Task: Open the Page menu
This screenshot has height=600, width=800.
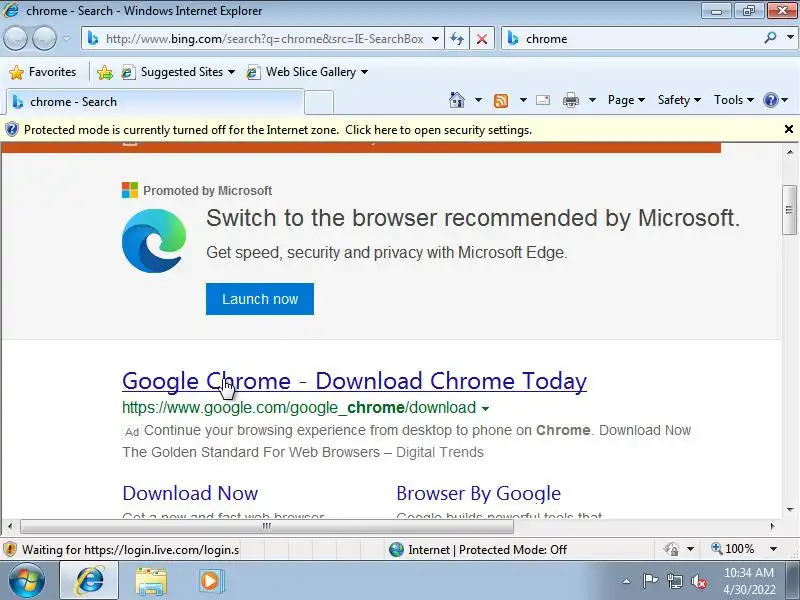Action: pyautogui.click(x=626, y=100)
